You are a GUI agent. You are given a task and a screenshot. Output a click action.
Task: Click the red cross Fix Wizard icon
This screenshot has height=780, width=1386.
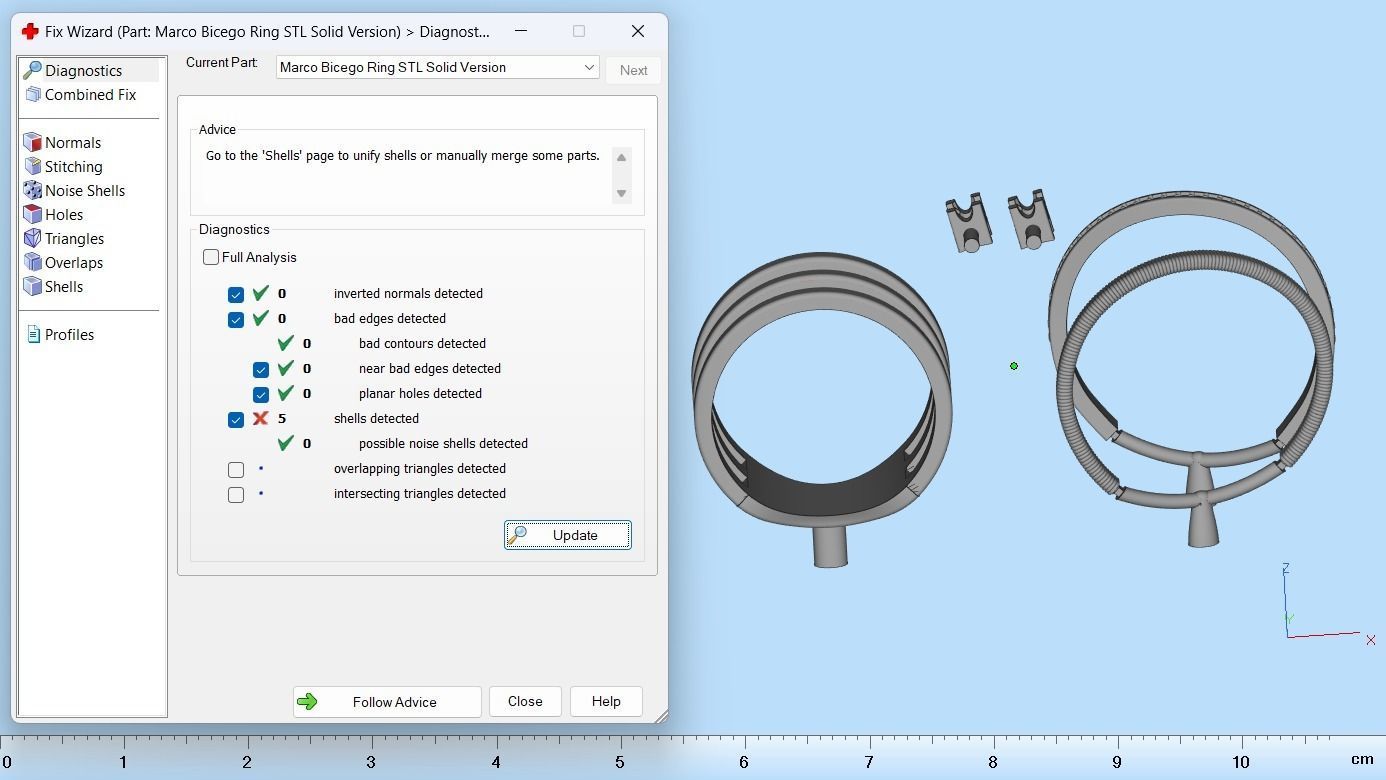point(30,31)
